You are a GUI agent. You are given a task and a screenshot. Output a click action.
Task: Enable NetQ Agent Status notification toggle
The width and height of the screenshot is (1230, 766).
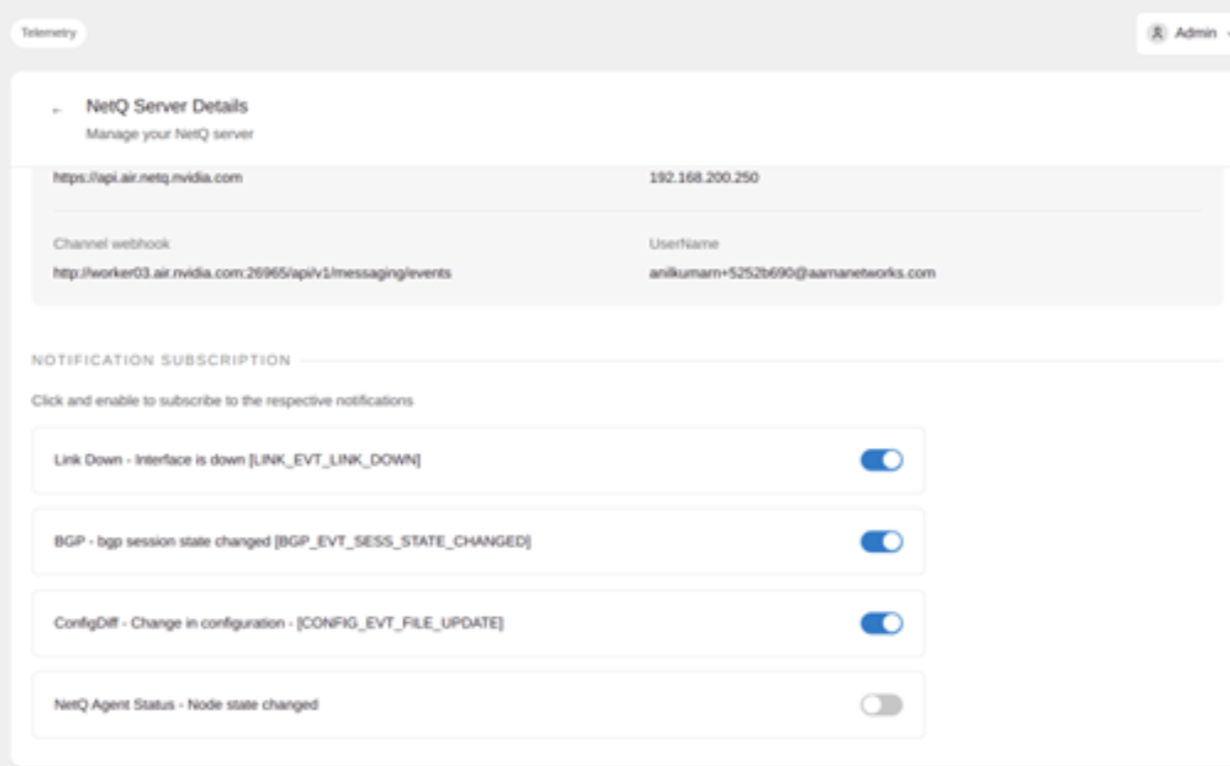(881, 705)
